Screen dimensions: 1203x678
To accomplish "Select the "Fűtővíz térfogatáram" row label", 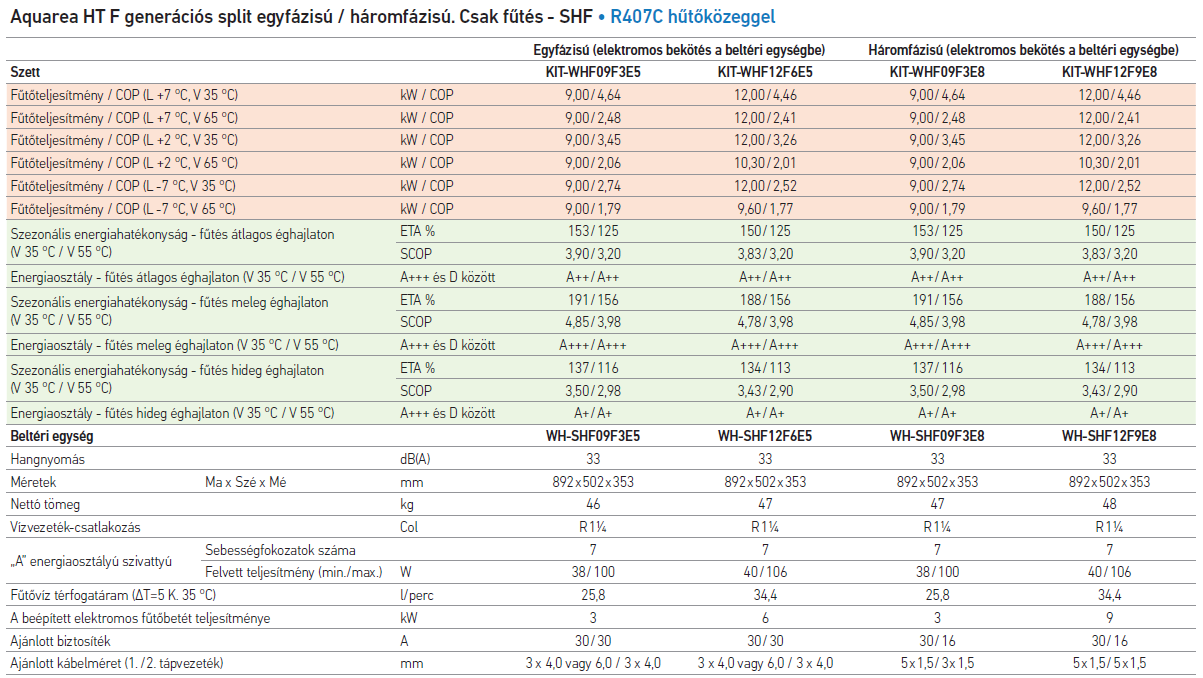I will pyautogui.click(x=113, y=595).
